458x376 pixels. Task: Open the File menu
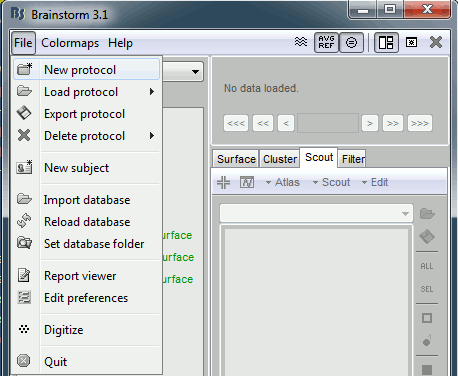(23, 43)
